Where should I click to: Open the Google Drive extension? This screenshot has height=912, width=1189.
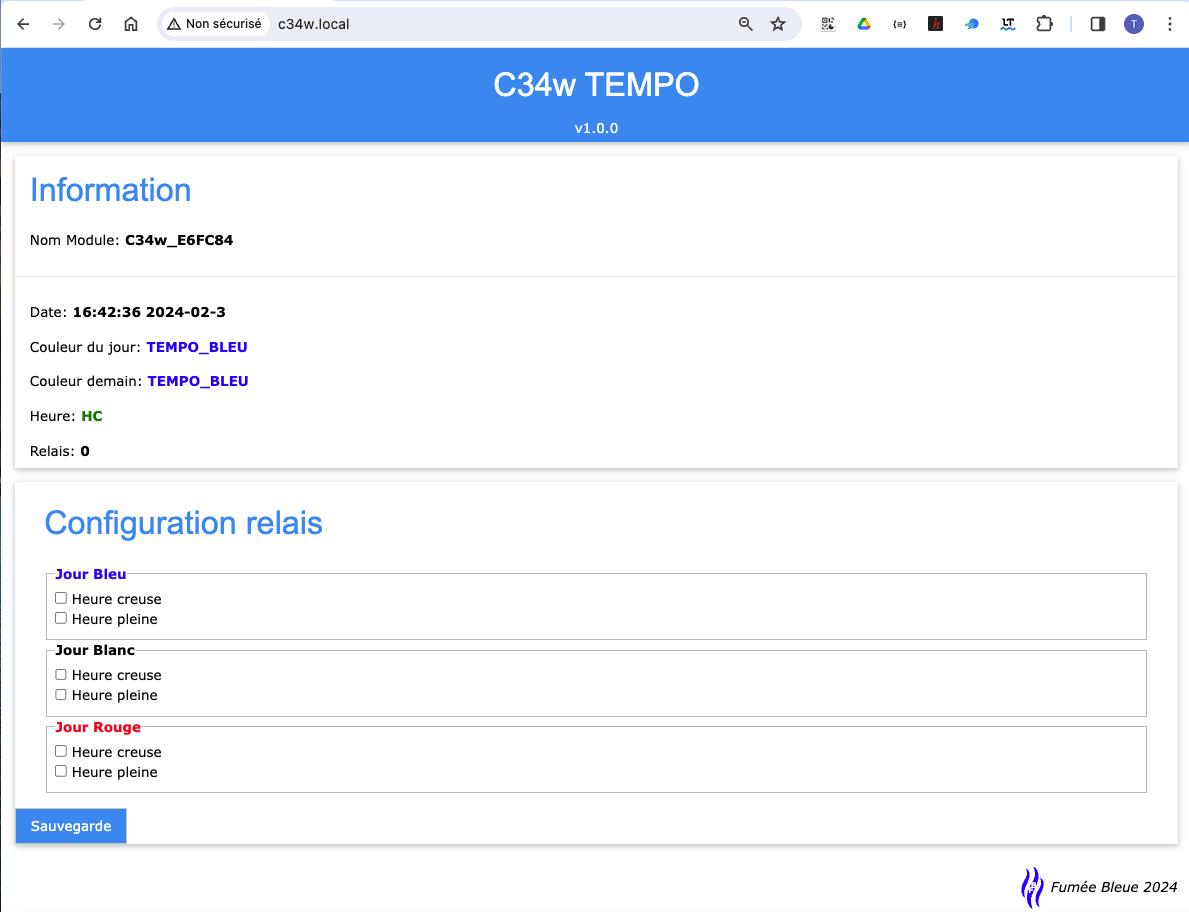coord(864,24)
